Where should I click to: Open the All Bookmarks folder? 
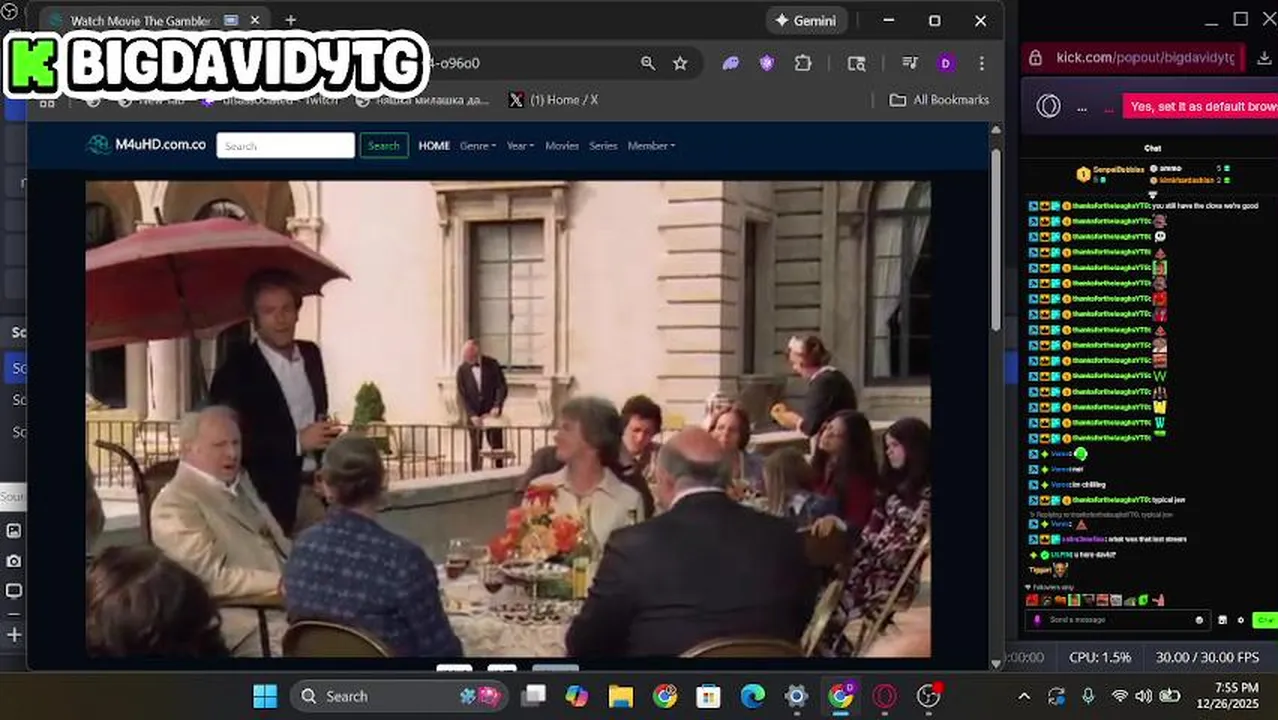click(x=939, y=100)
